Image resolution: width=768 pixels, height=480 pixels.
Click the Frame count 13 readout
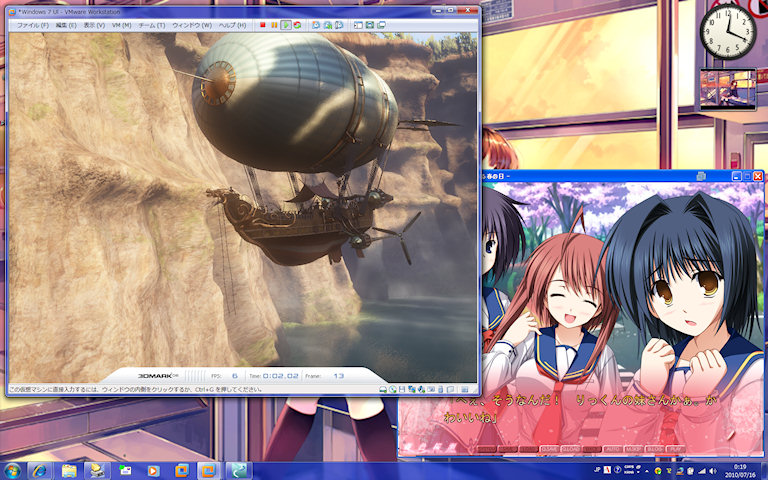(x=338, y=376)
